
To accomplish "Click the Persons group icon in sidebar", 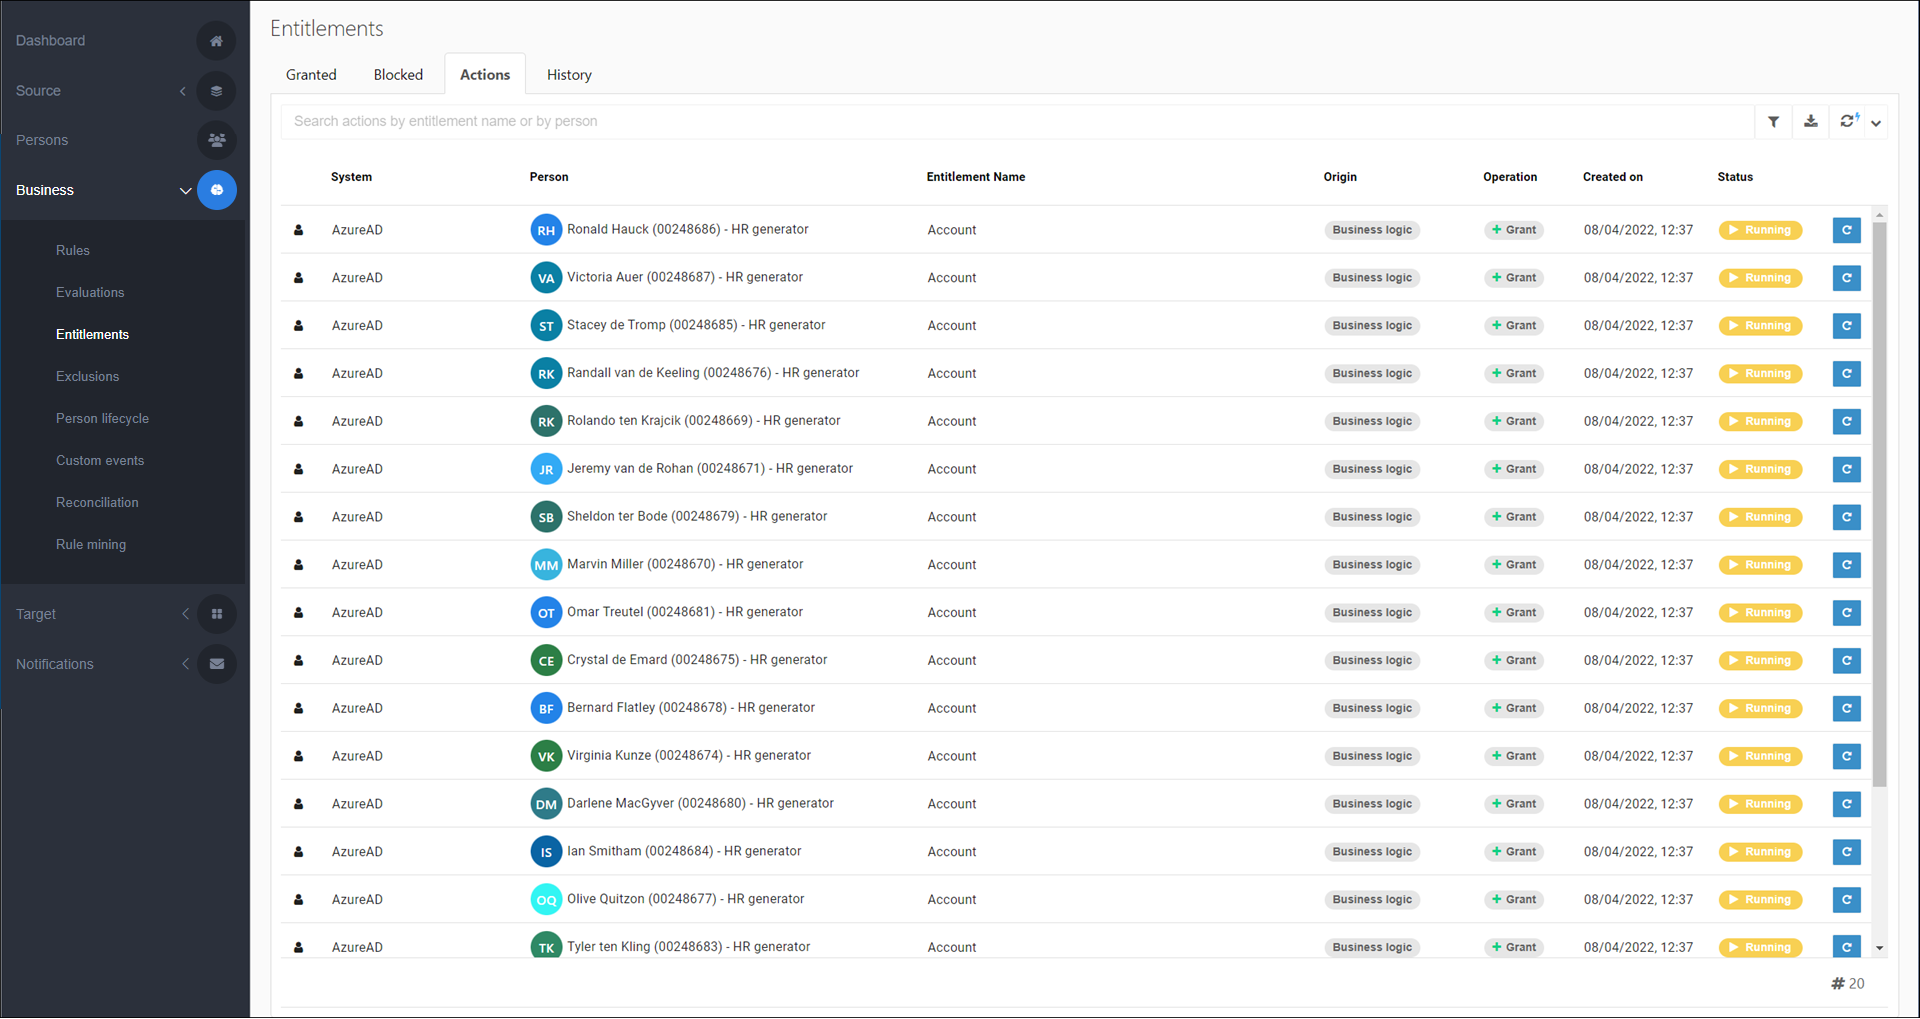I will point(216,140).
